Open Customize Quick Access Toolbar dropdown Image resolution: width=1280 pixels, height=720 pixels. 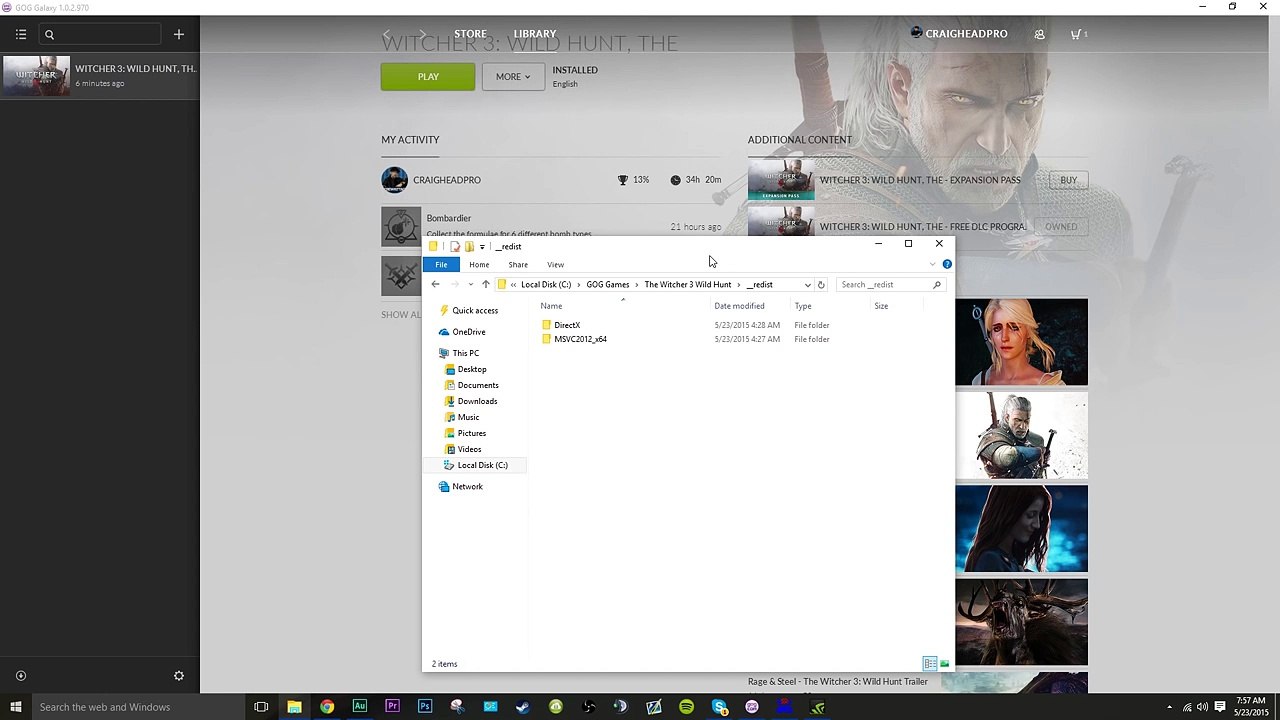point(482,247)
